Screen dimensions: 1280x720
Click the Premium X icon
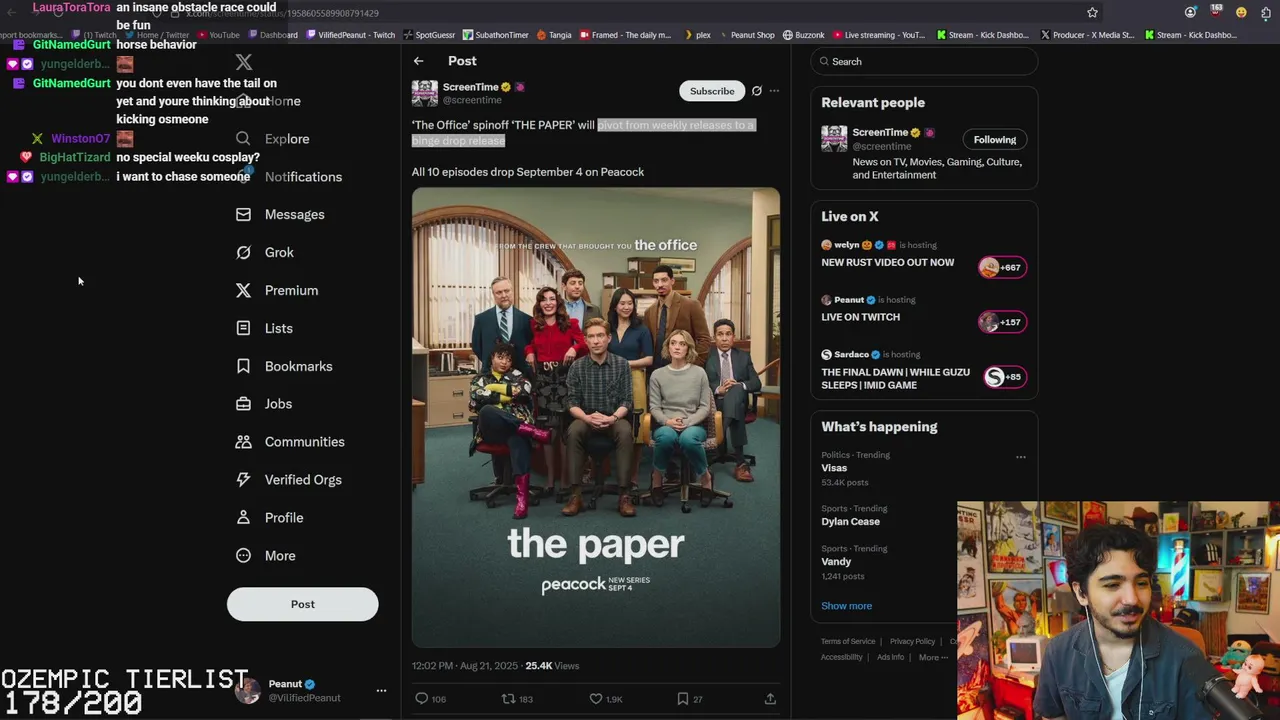243,290
